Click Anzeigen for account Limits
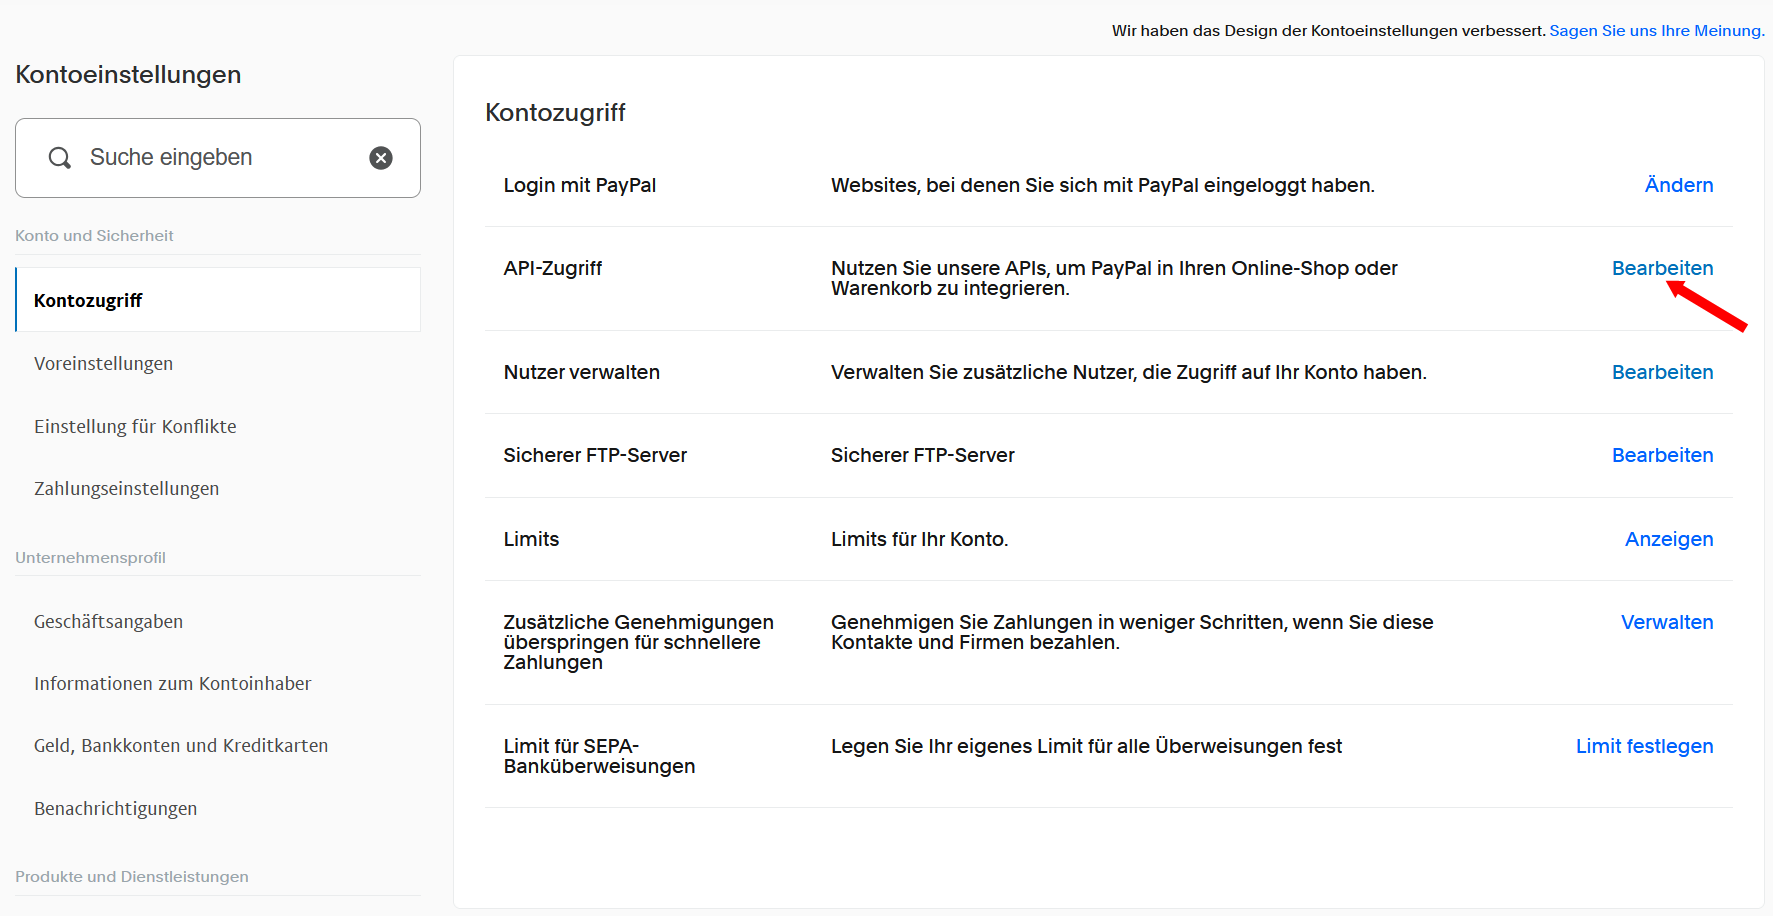This screenshot has width=1773, height=916. 1668,539
